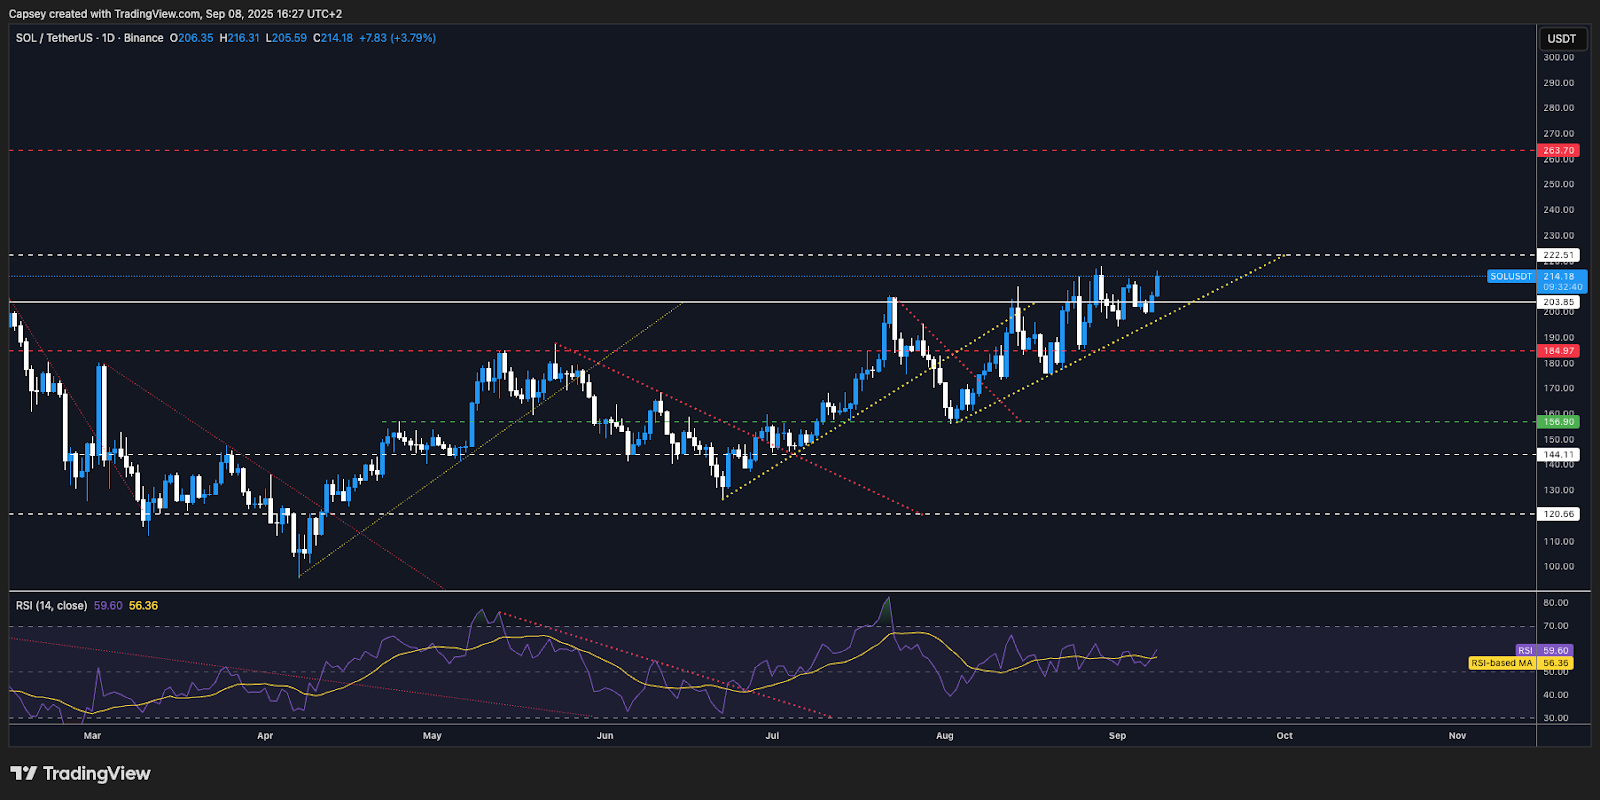Screen dimensions: 1600x800
Task: Click the 30.00 tick on the RSI axis
Action: 1555,718
